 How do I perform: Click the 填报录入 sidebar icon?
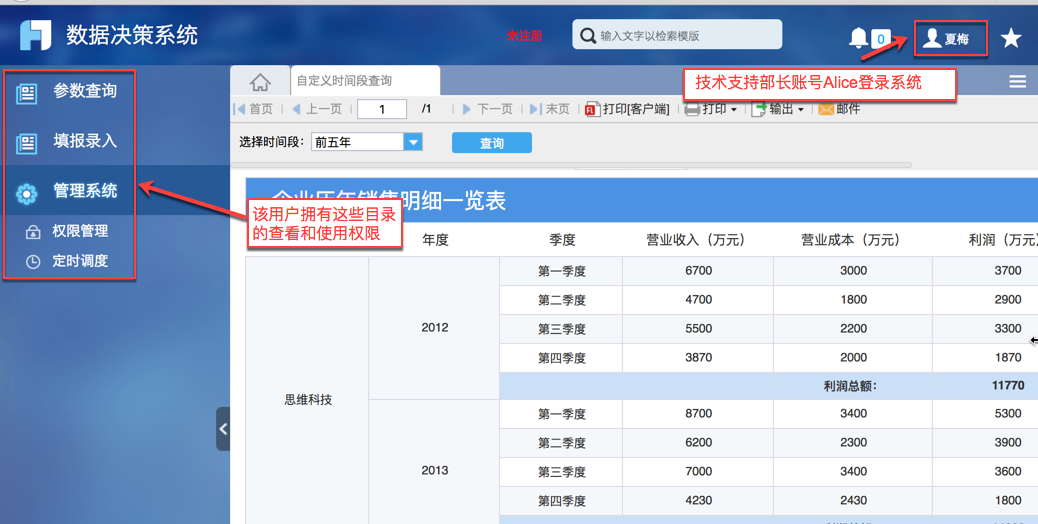(x=26, y=143)
